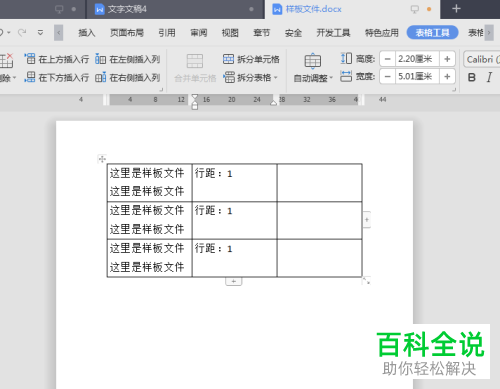
Task: Click the redo arrow icon
Action: pos(22,32)
